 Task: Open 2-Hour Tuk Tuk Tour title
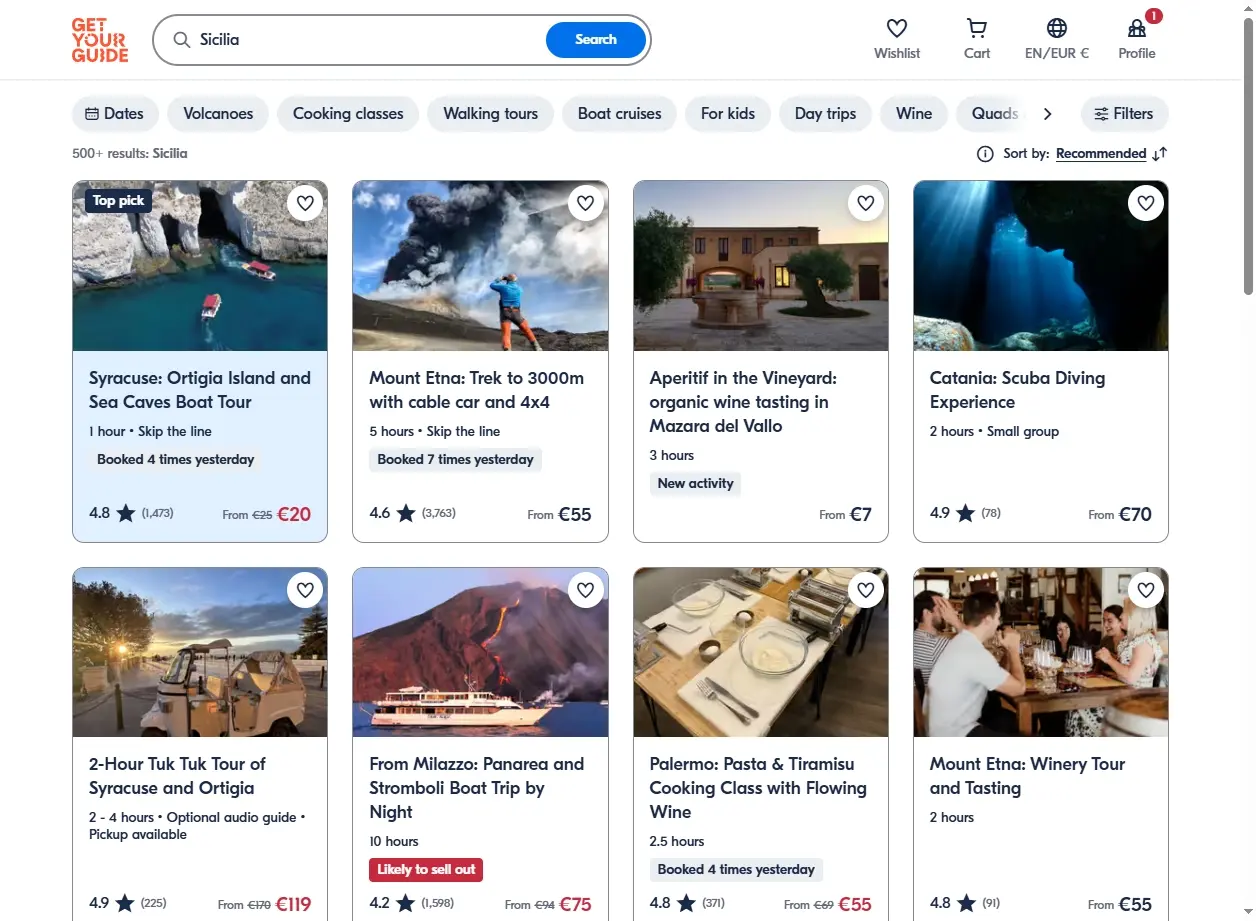point(178,776)
